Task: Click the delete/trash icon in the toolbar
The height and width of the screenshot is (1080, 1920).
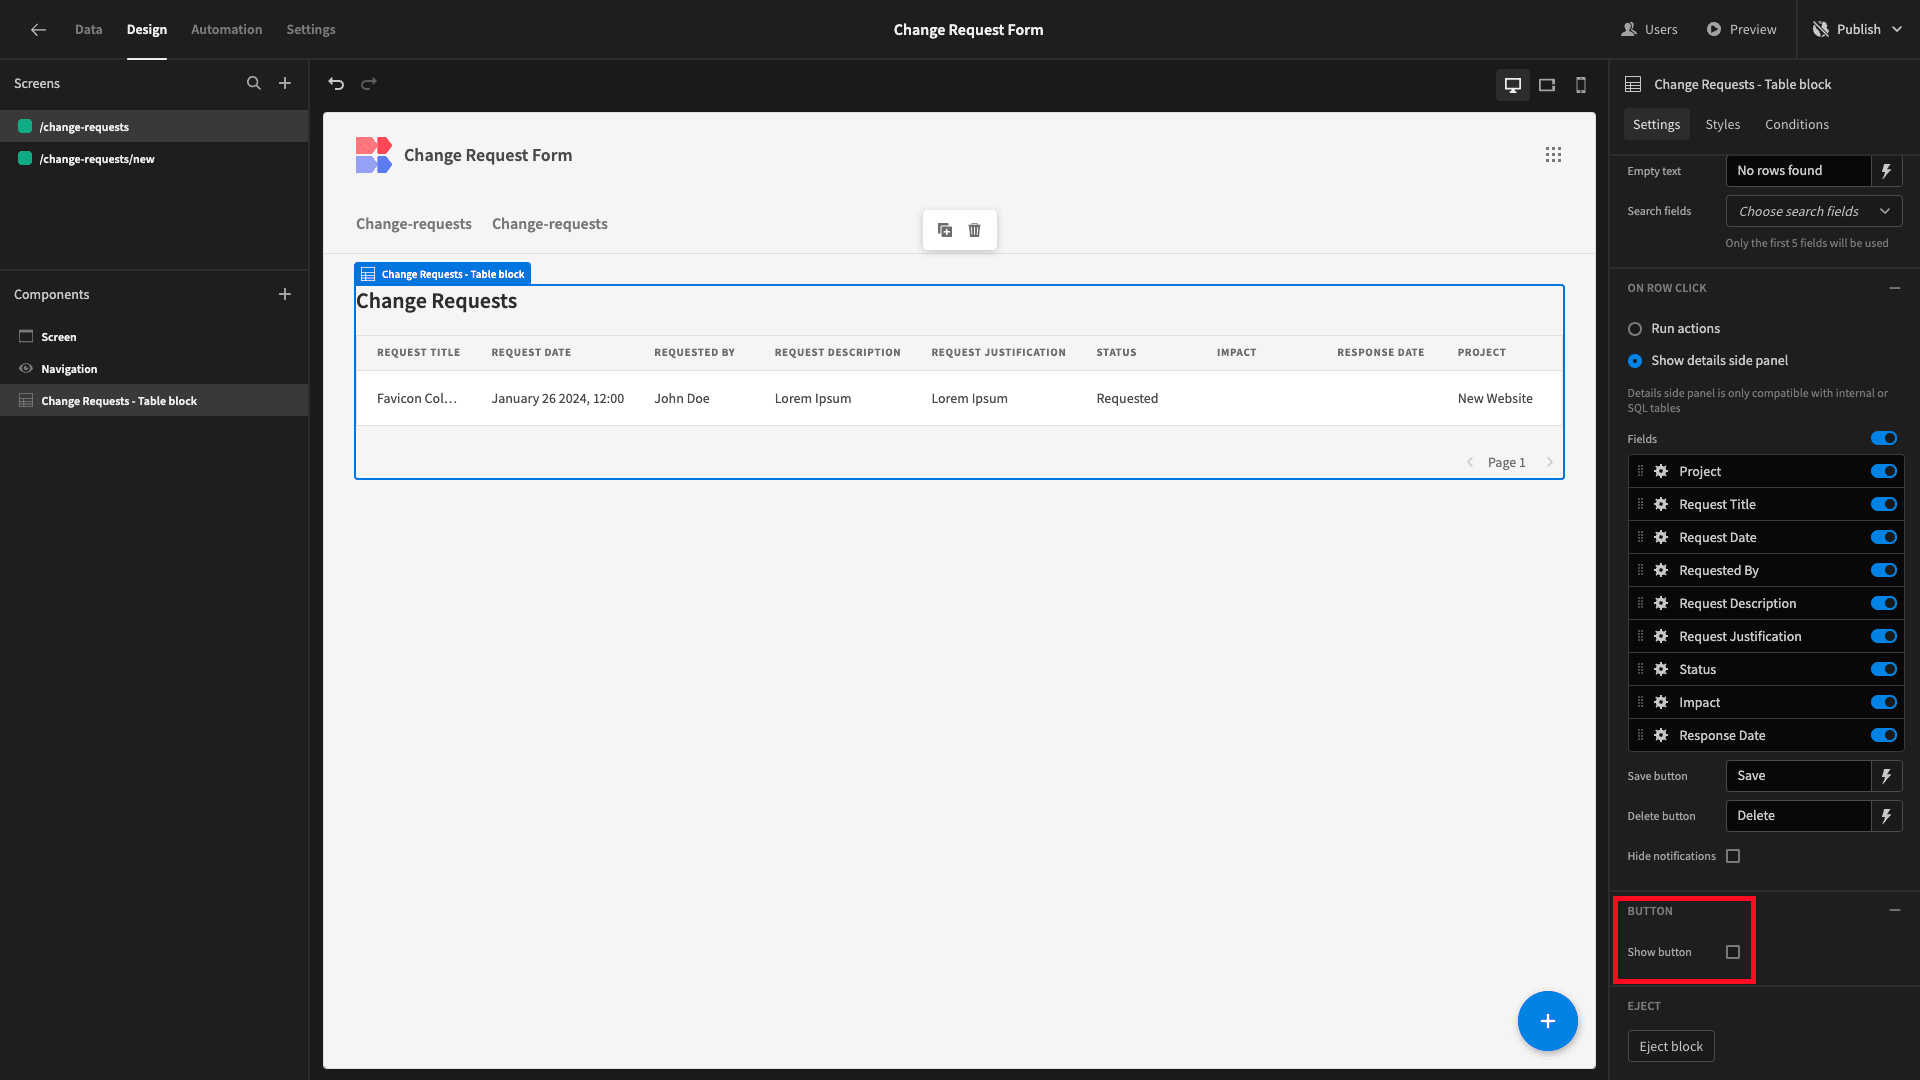Action: tap(975, 229)
